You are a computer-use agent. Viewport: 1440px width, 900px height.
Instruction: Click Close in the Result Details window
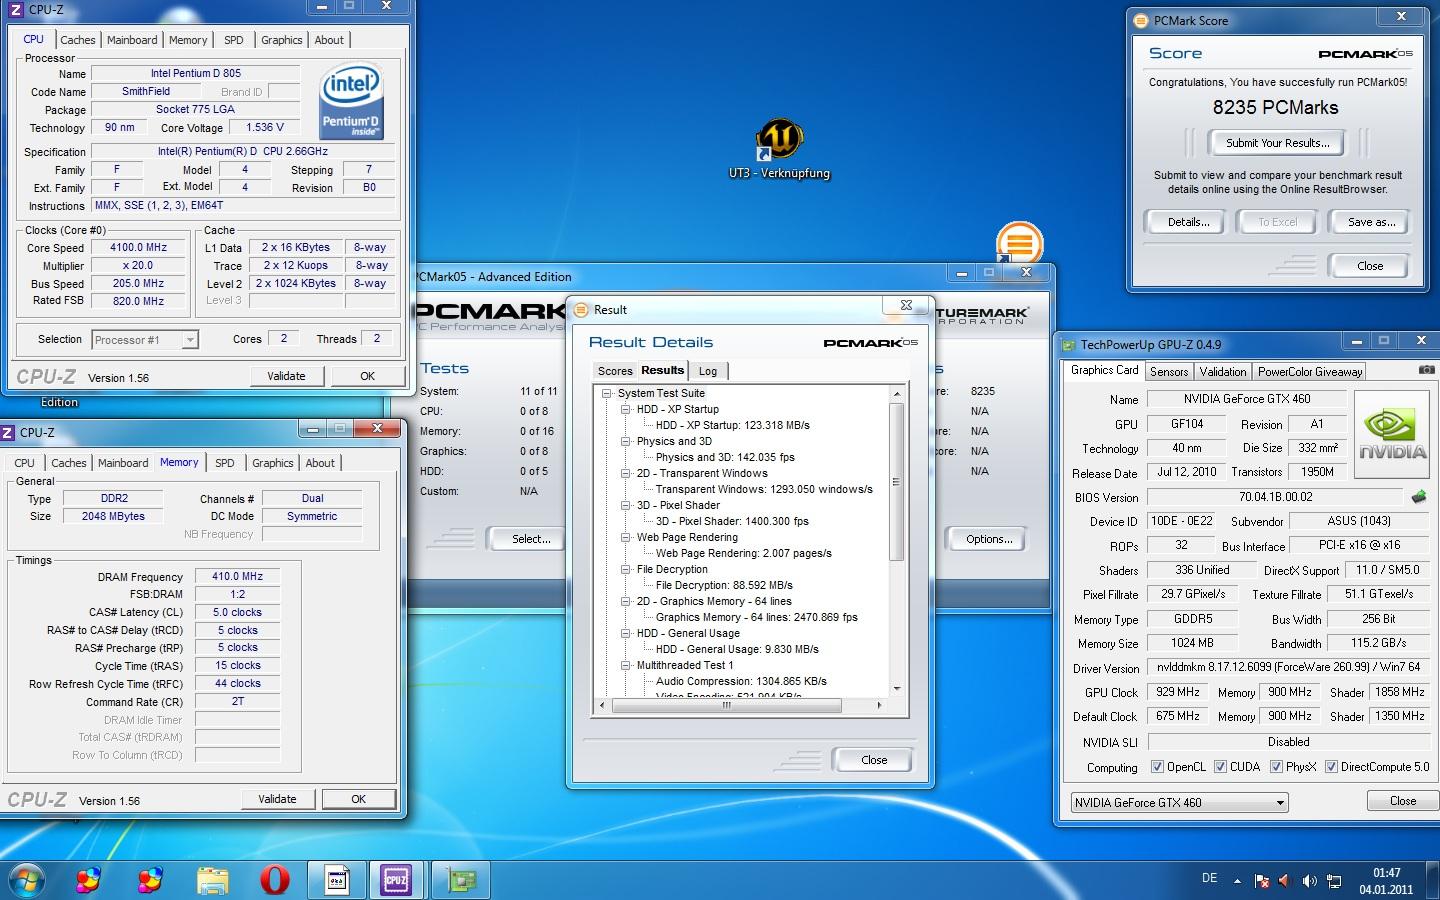coord(874,760)
